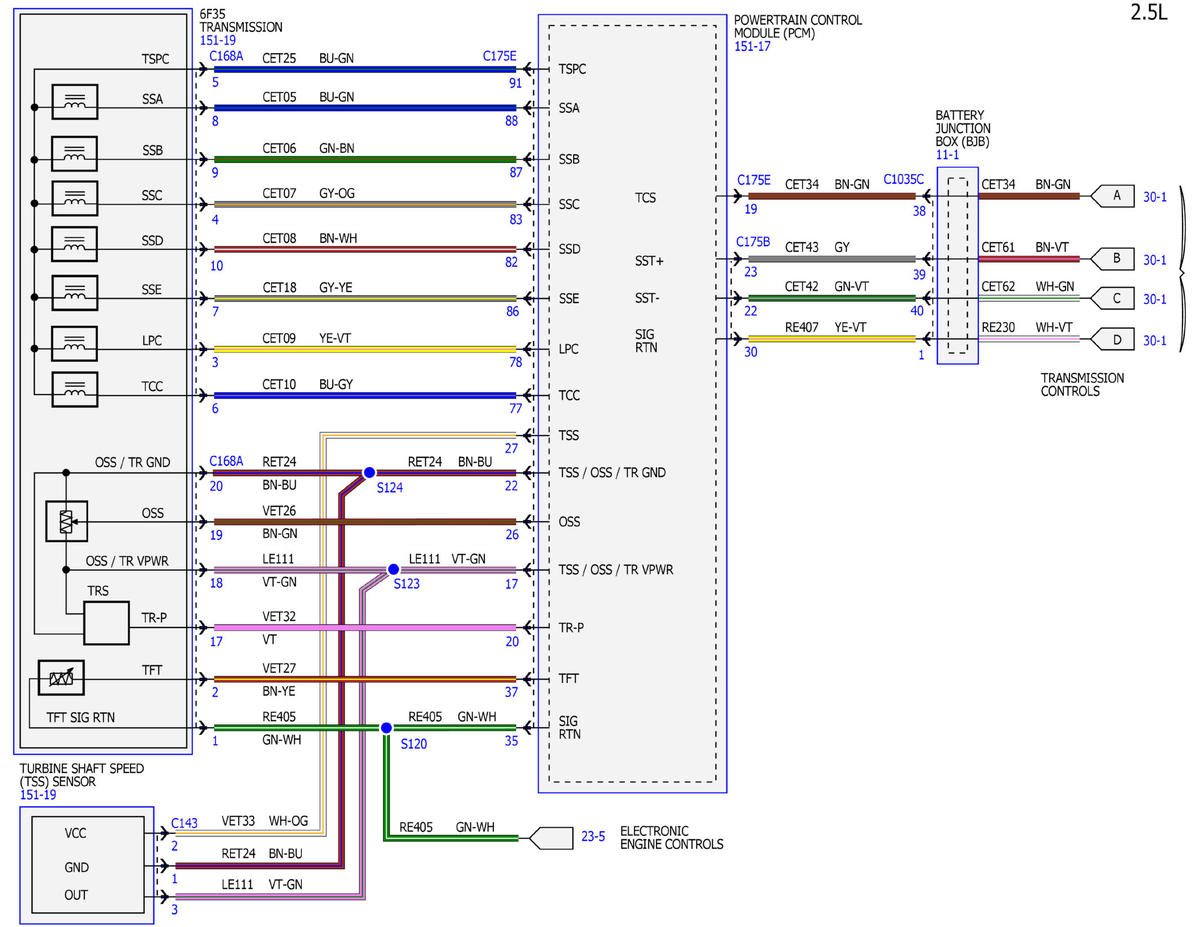The height and width of the screenshot is (927, 1200).
Task: Click the S124 splice dot
Action: (368, 472)
